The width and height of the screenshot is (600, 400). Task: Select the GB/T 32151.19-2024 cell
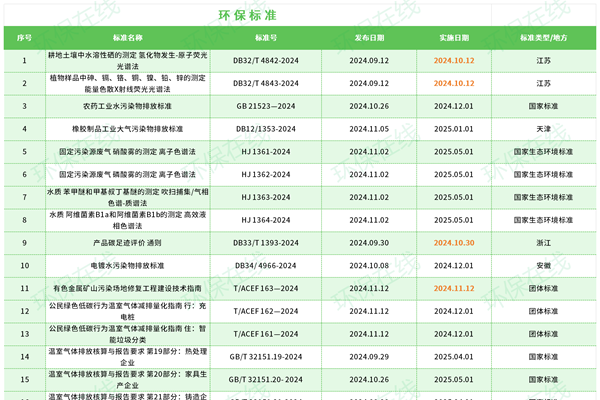pyautogui.click(x=264, y=356)
